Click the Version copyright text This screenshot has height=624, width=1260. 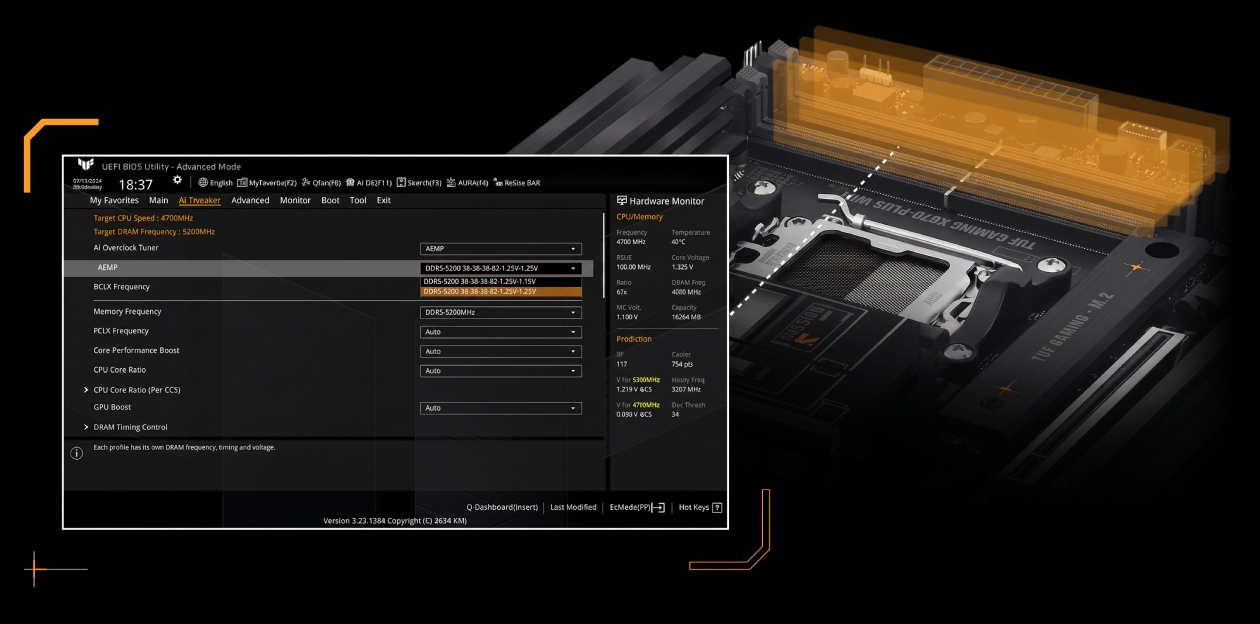click(x=395, y=521)
